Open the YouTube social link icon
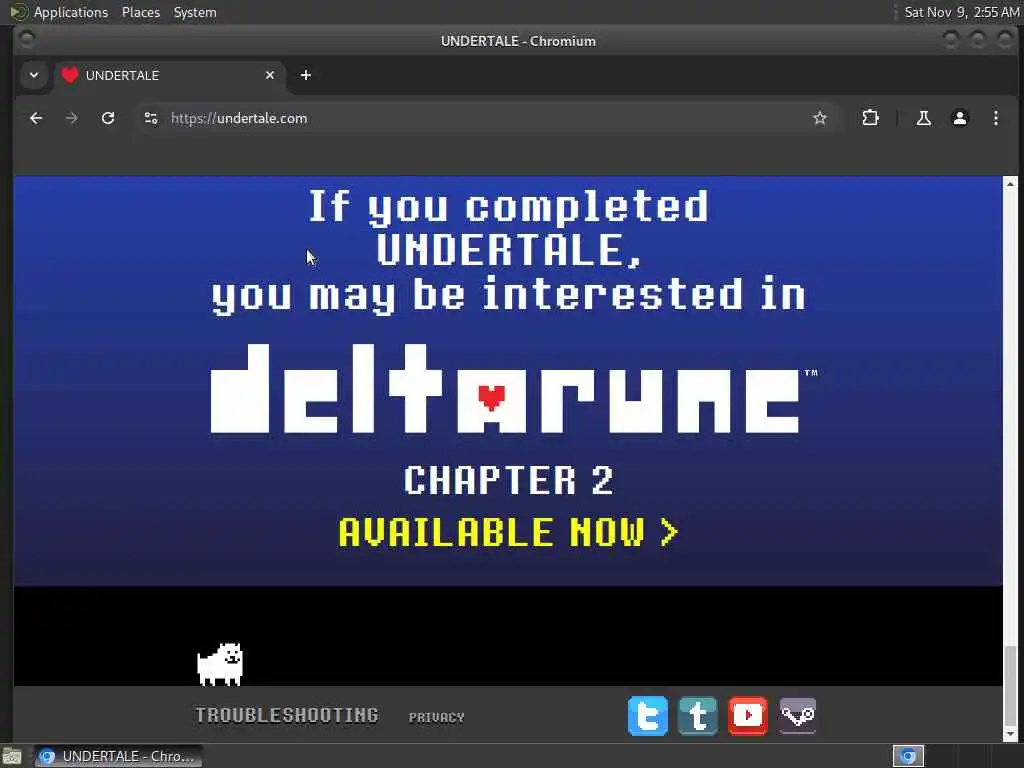This screenshot has width=1024, height=768. (748, 716)
